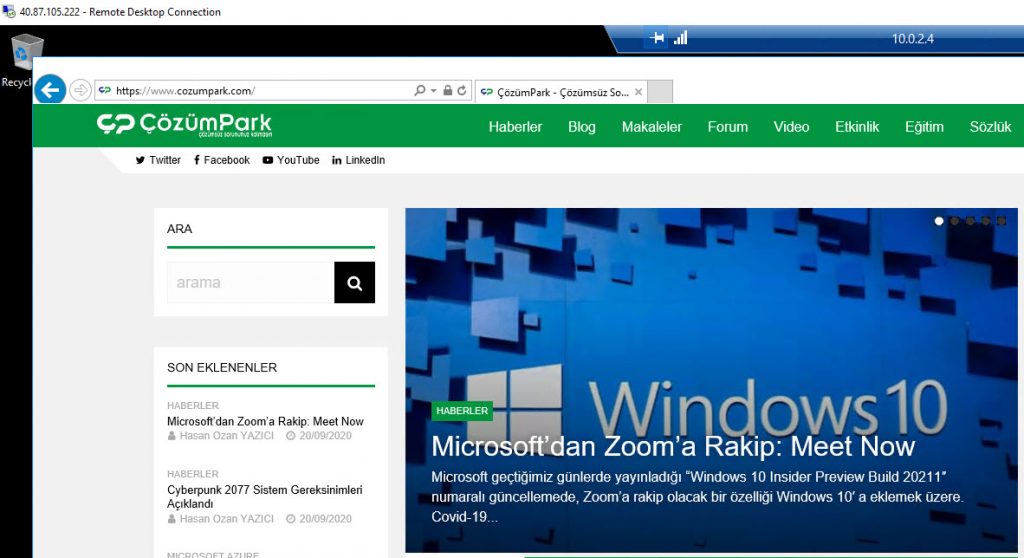Open the Eğitim menu item
This screenshot has width=1024, height=558.
924,127
